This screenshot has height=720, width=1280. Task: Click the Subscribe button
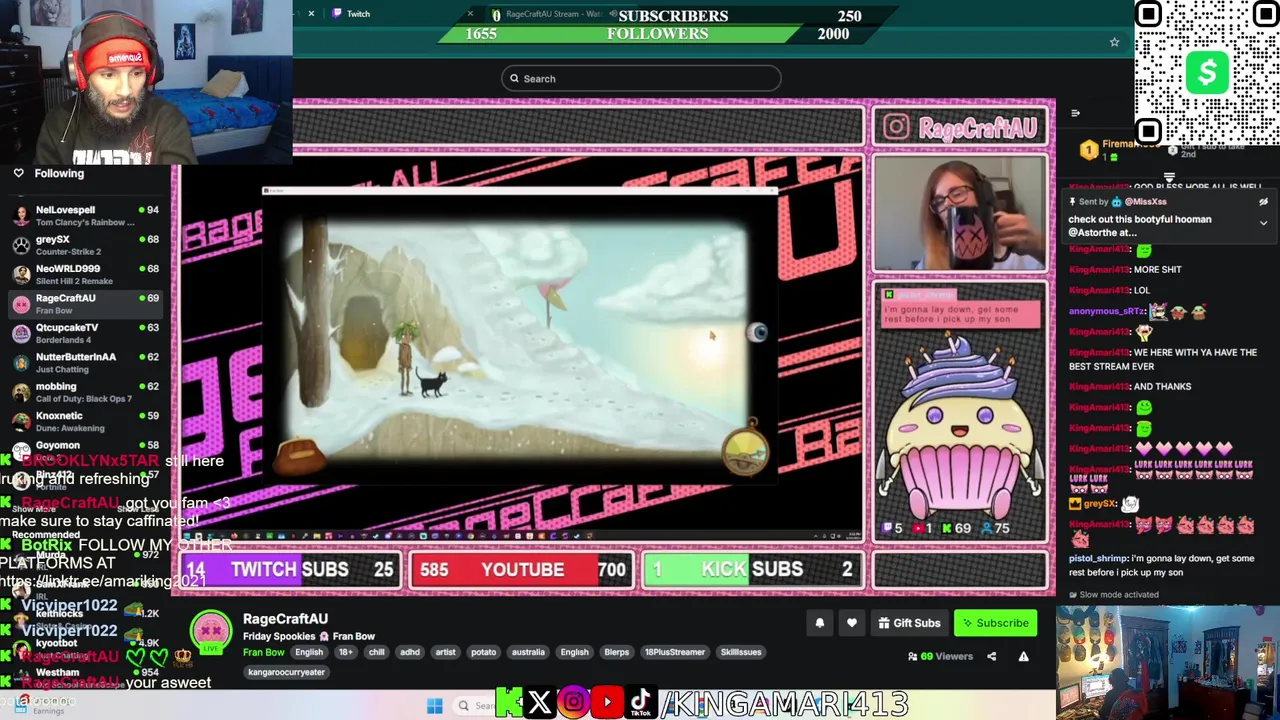point(995,623)
